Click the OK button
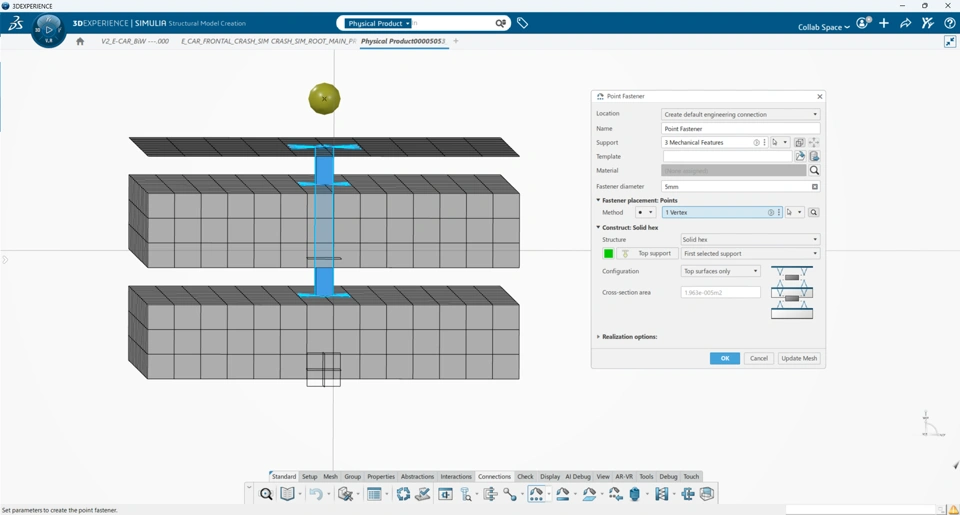This screenshot has height=515, width=960. click(725, 359)
